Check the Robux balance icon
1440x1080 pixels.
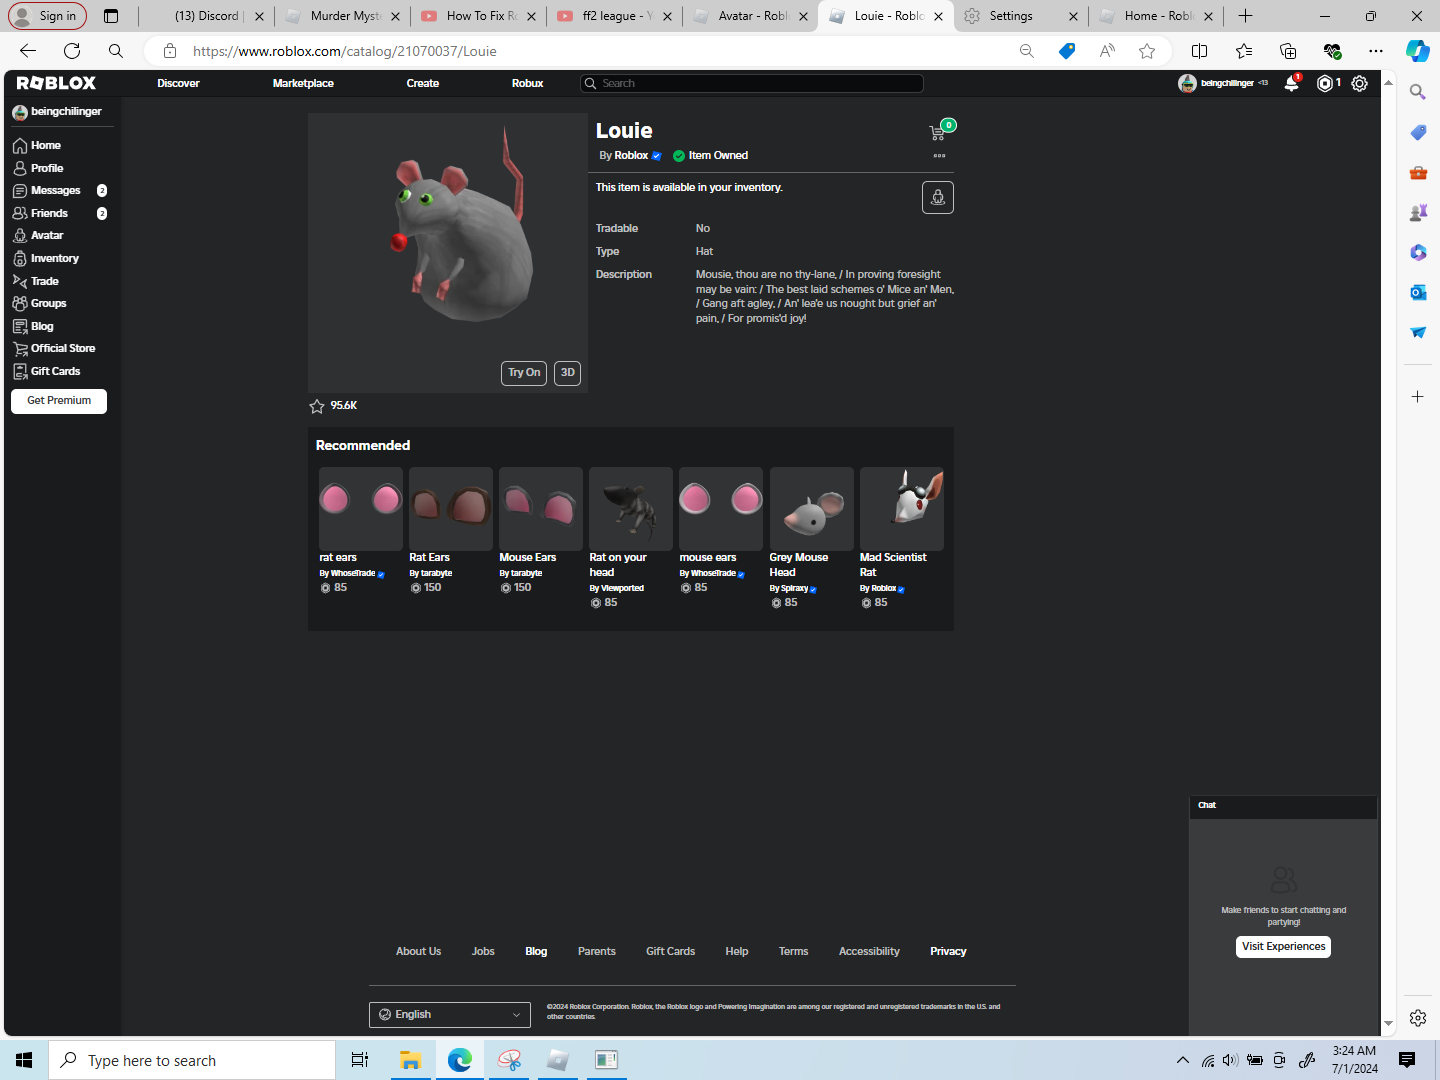coord(1325,84)
